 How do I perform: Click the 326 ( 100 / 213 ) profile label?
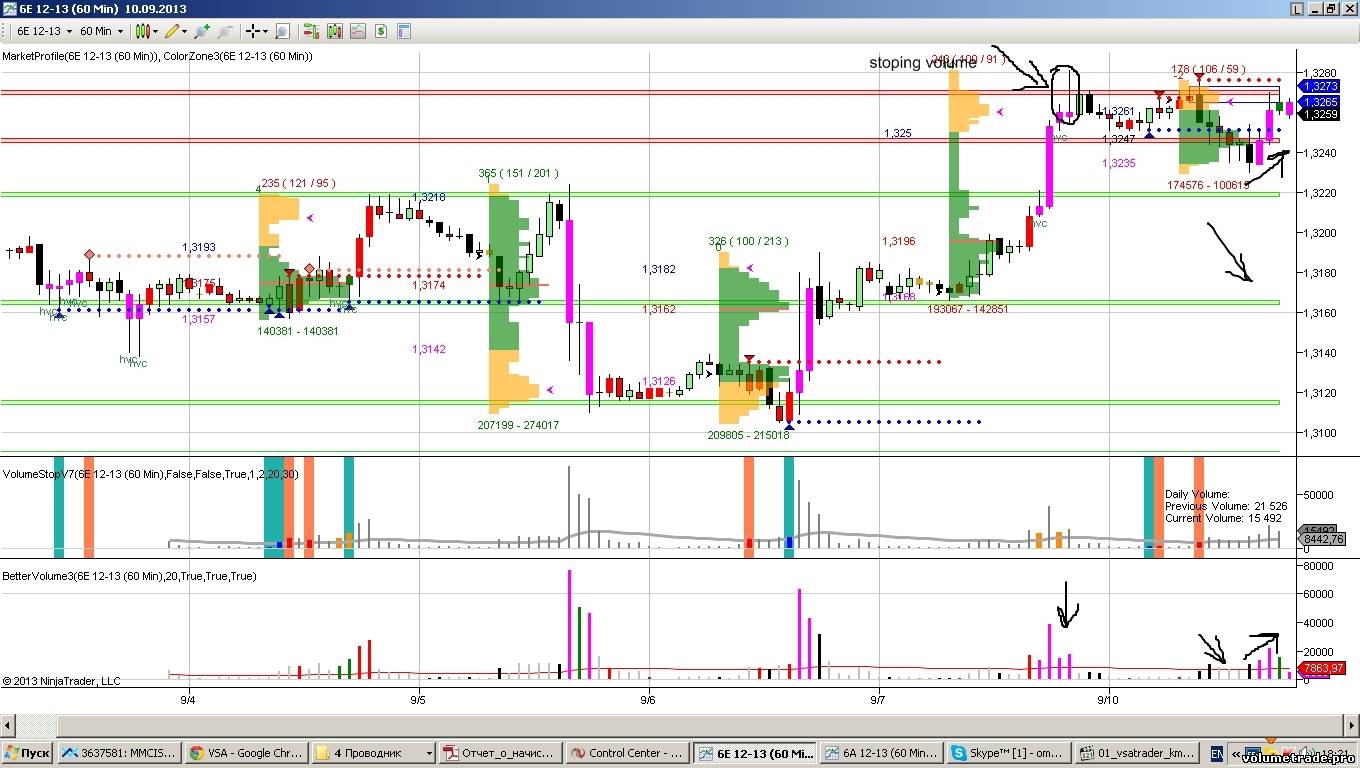[x=748, y=241]
